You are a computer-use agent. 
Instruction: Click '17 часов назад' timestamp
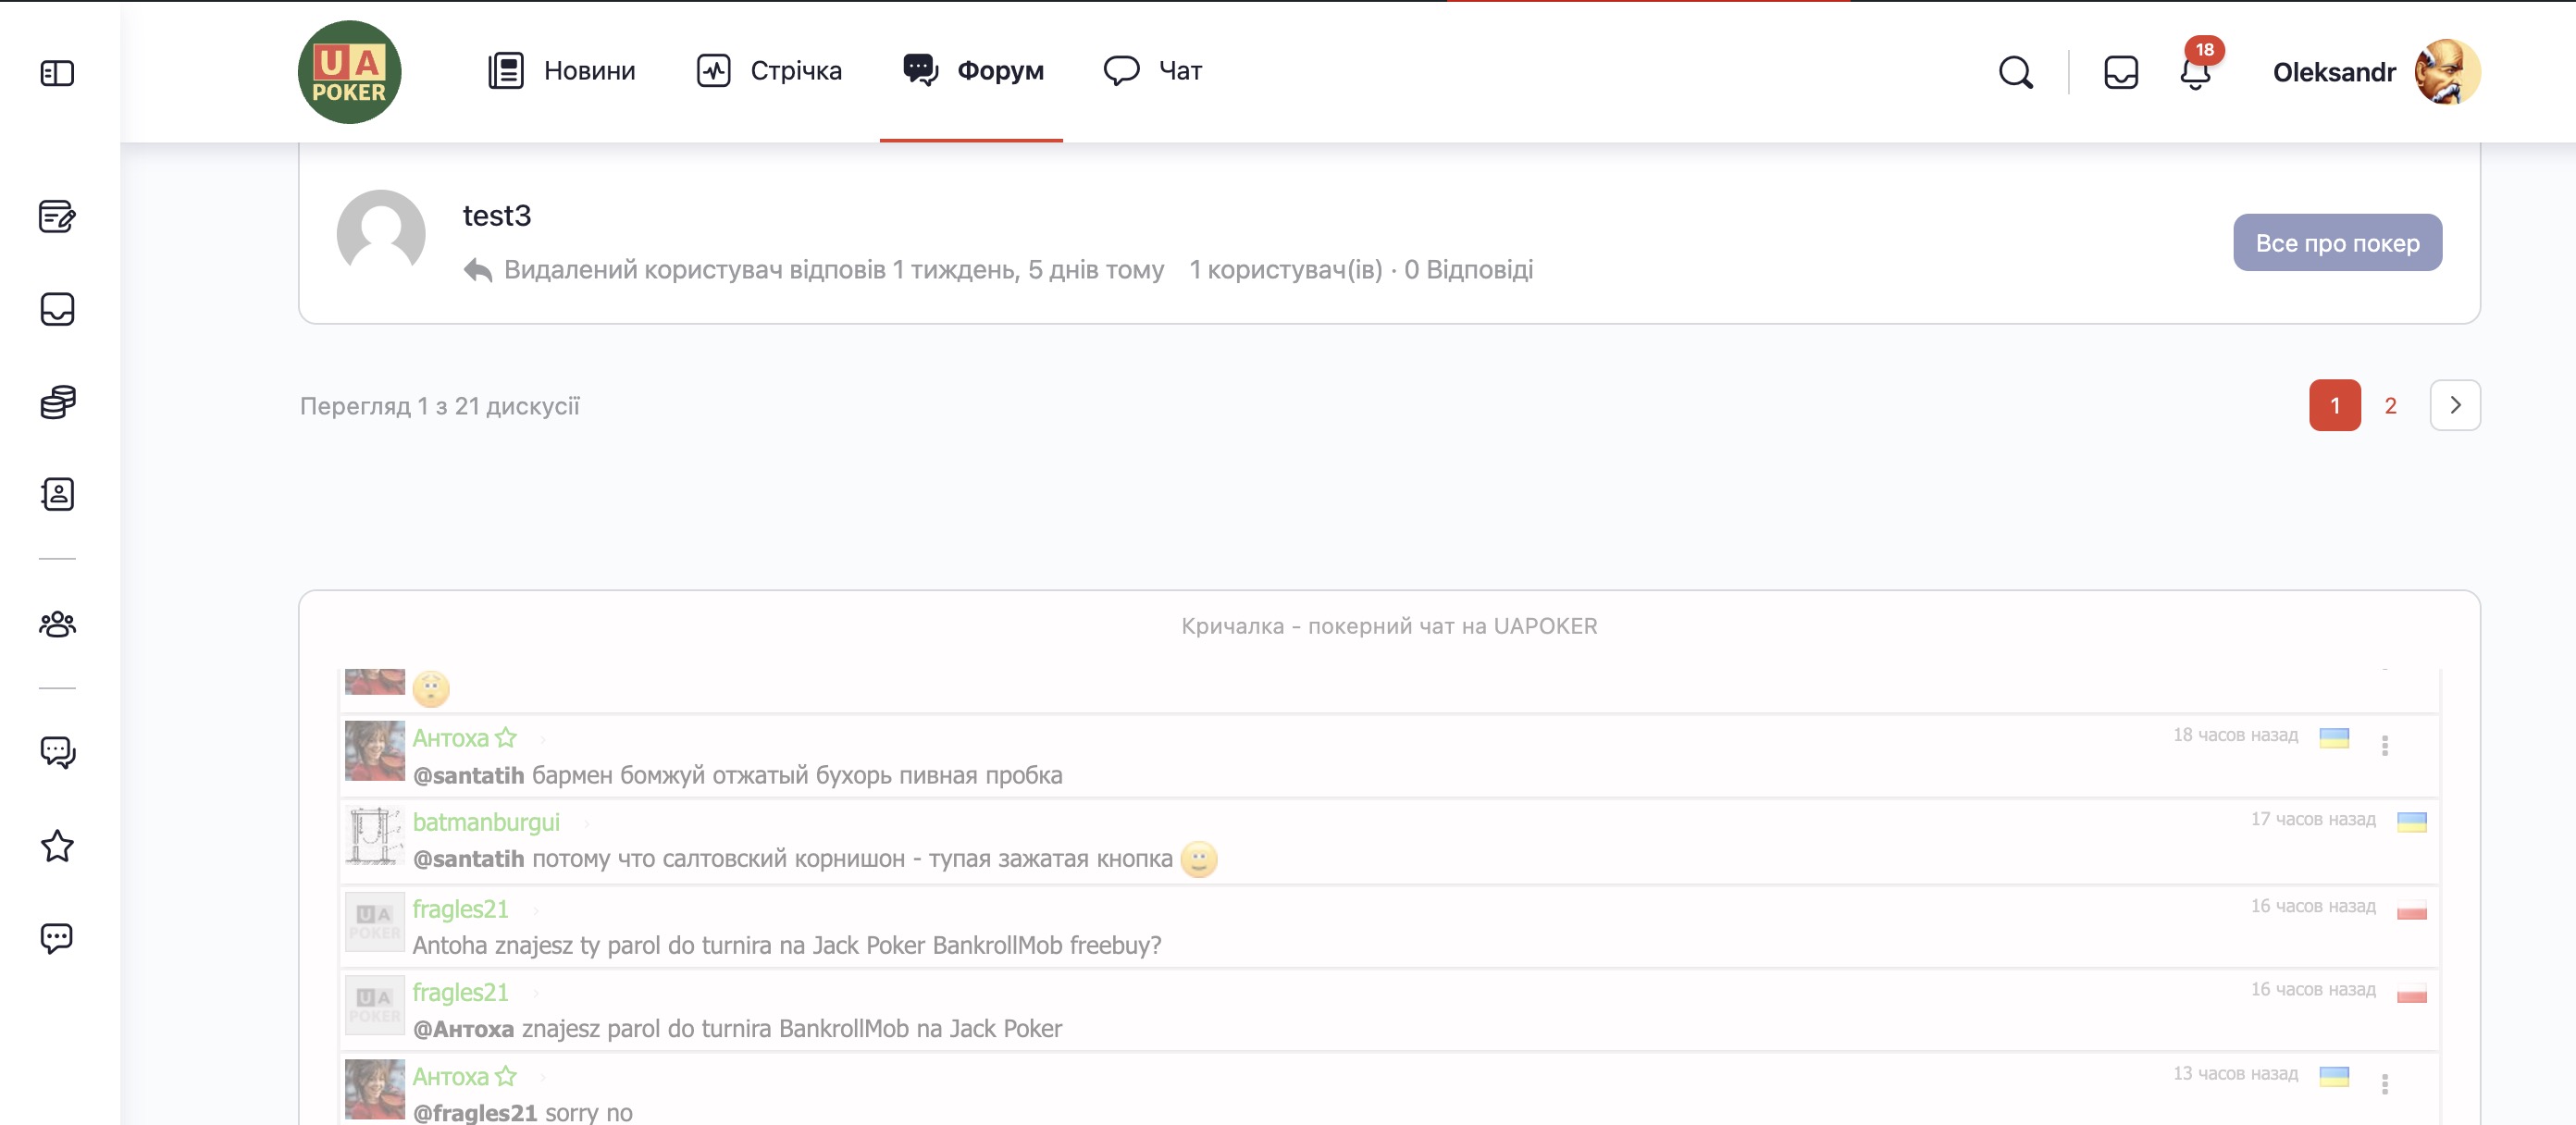[2313, 819]
